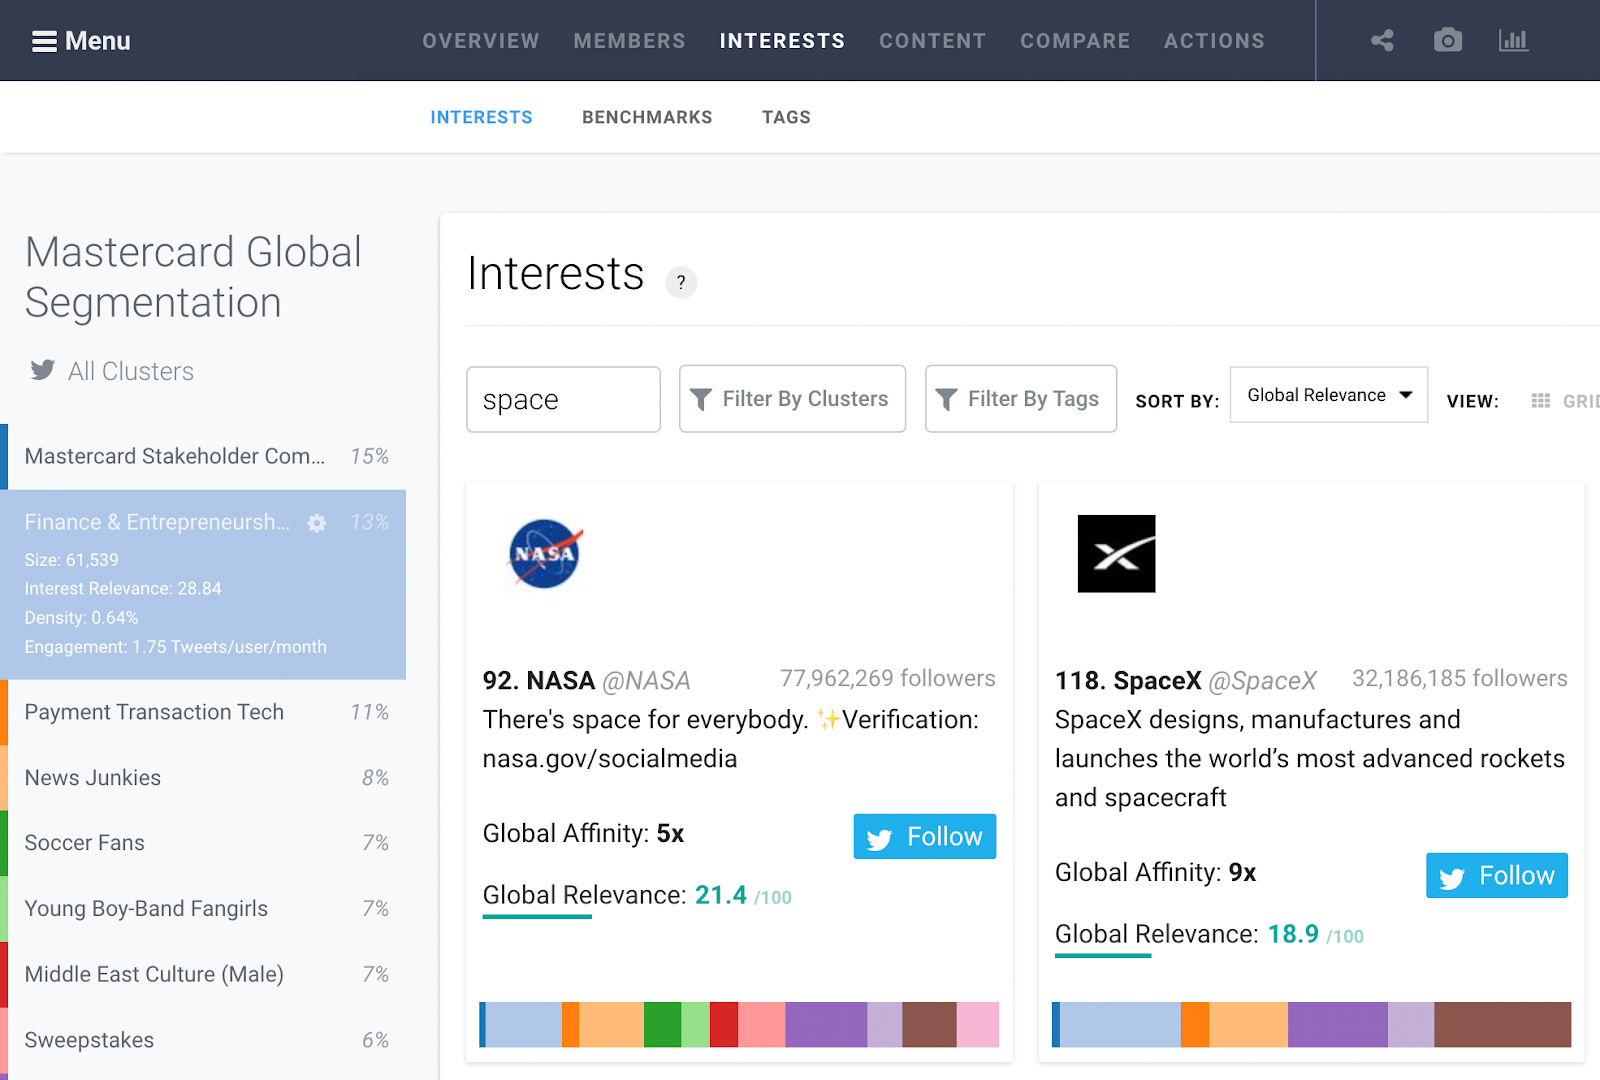The height and width of the screenshot is (1080, 1600).
Task: Select Mastercard Stakeholder Community cluster
Action: pyautogui.click(x=203, y=456)
